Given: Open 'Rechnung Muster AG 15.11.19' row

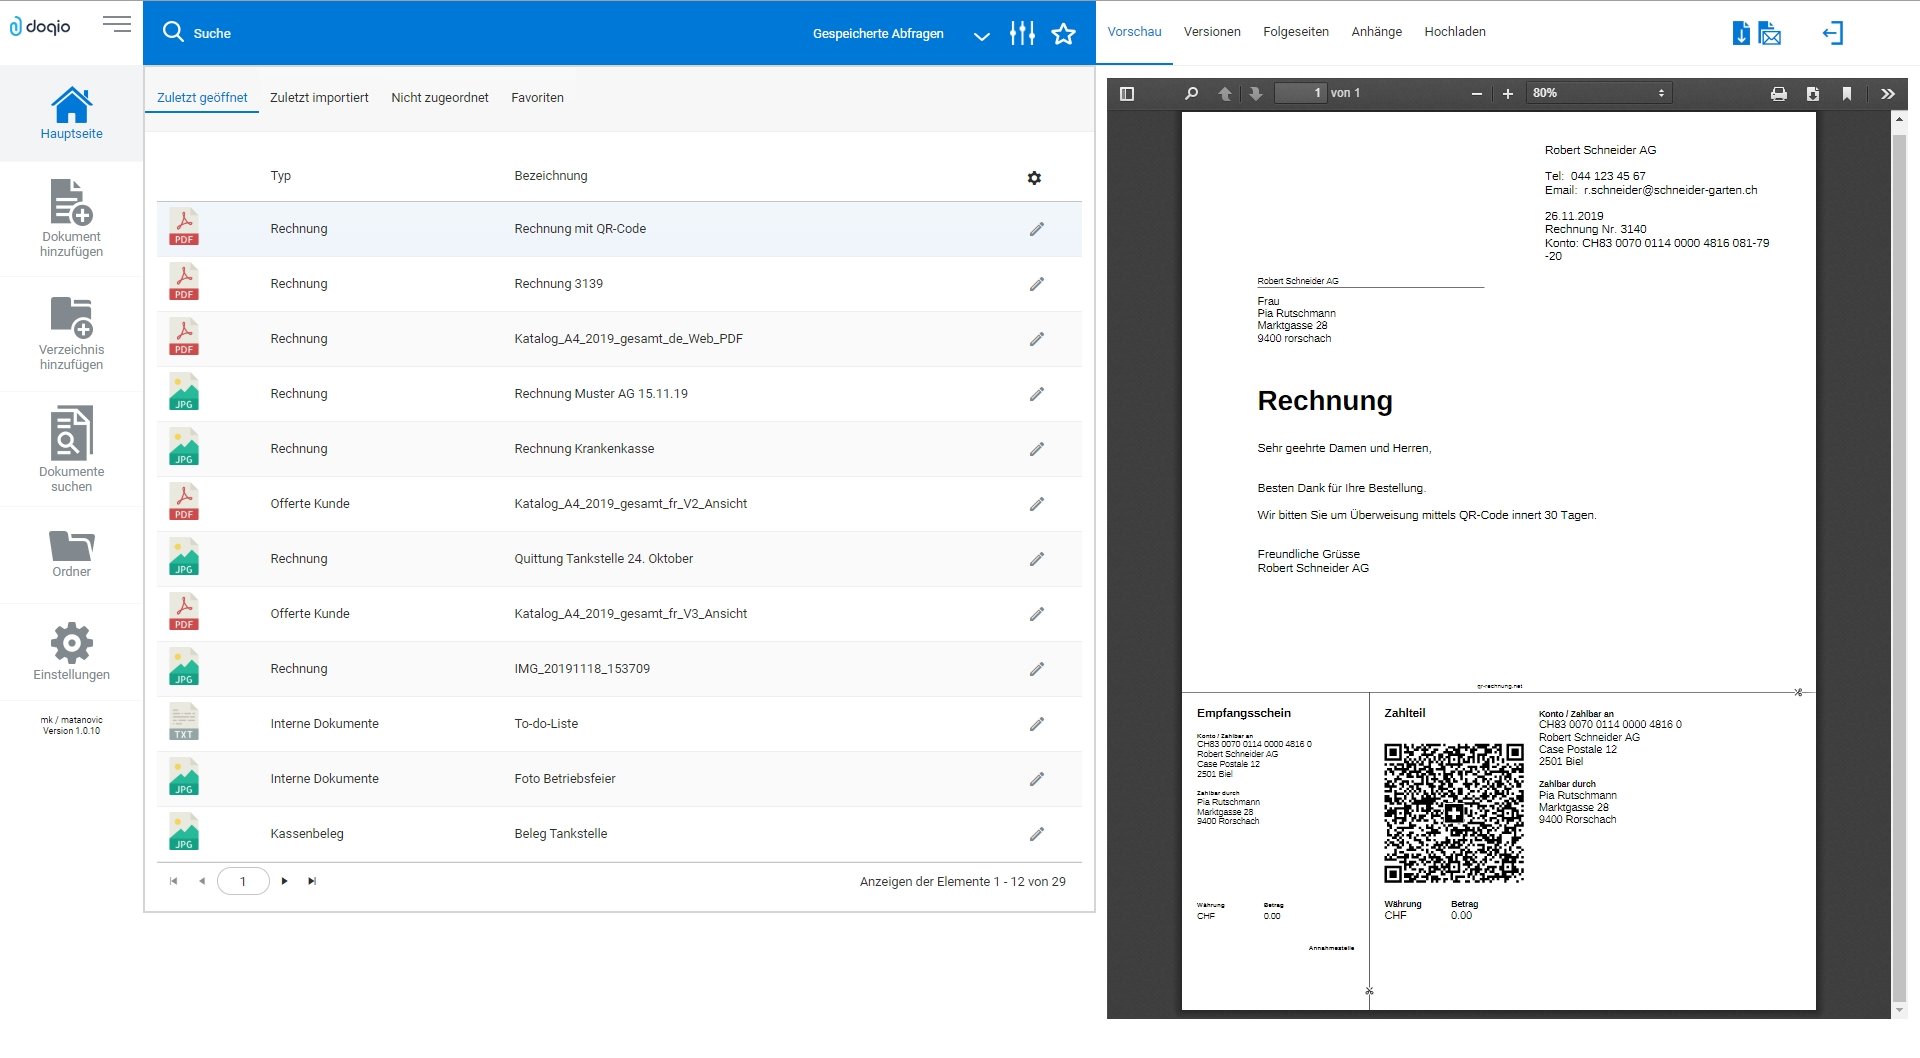Looking at the screenshot, I should pos(619,394).
